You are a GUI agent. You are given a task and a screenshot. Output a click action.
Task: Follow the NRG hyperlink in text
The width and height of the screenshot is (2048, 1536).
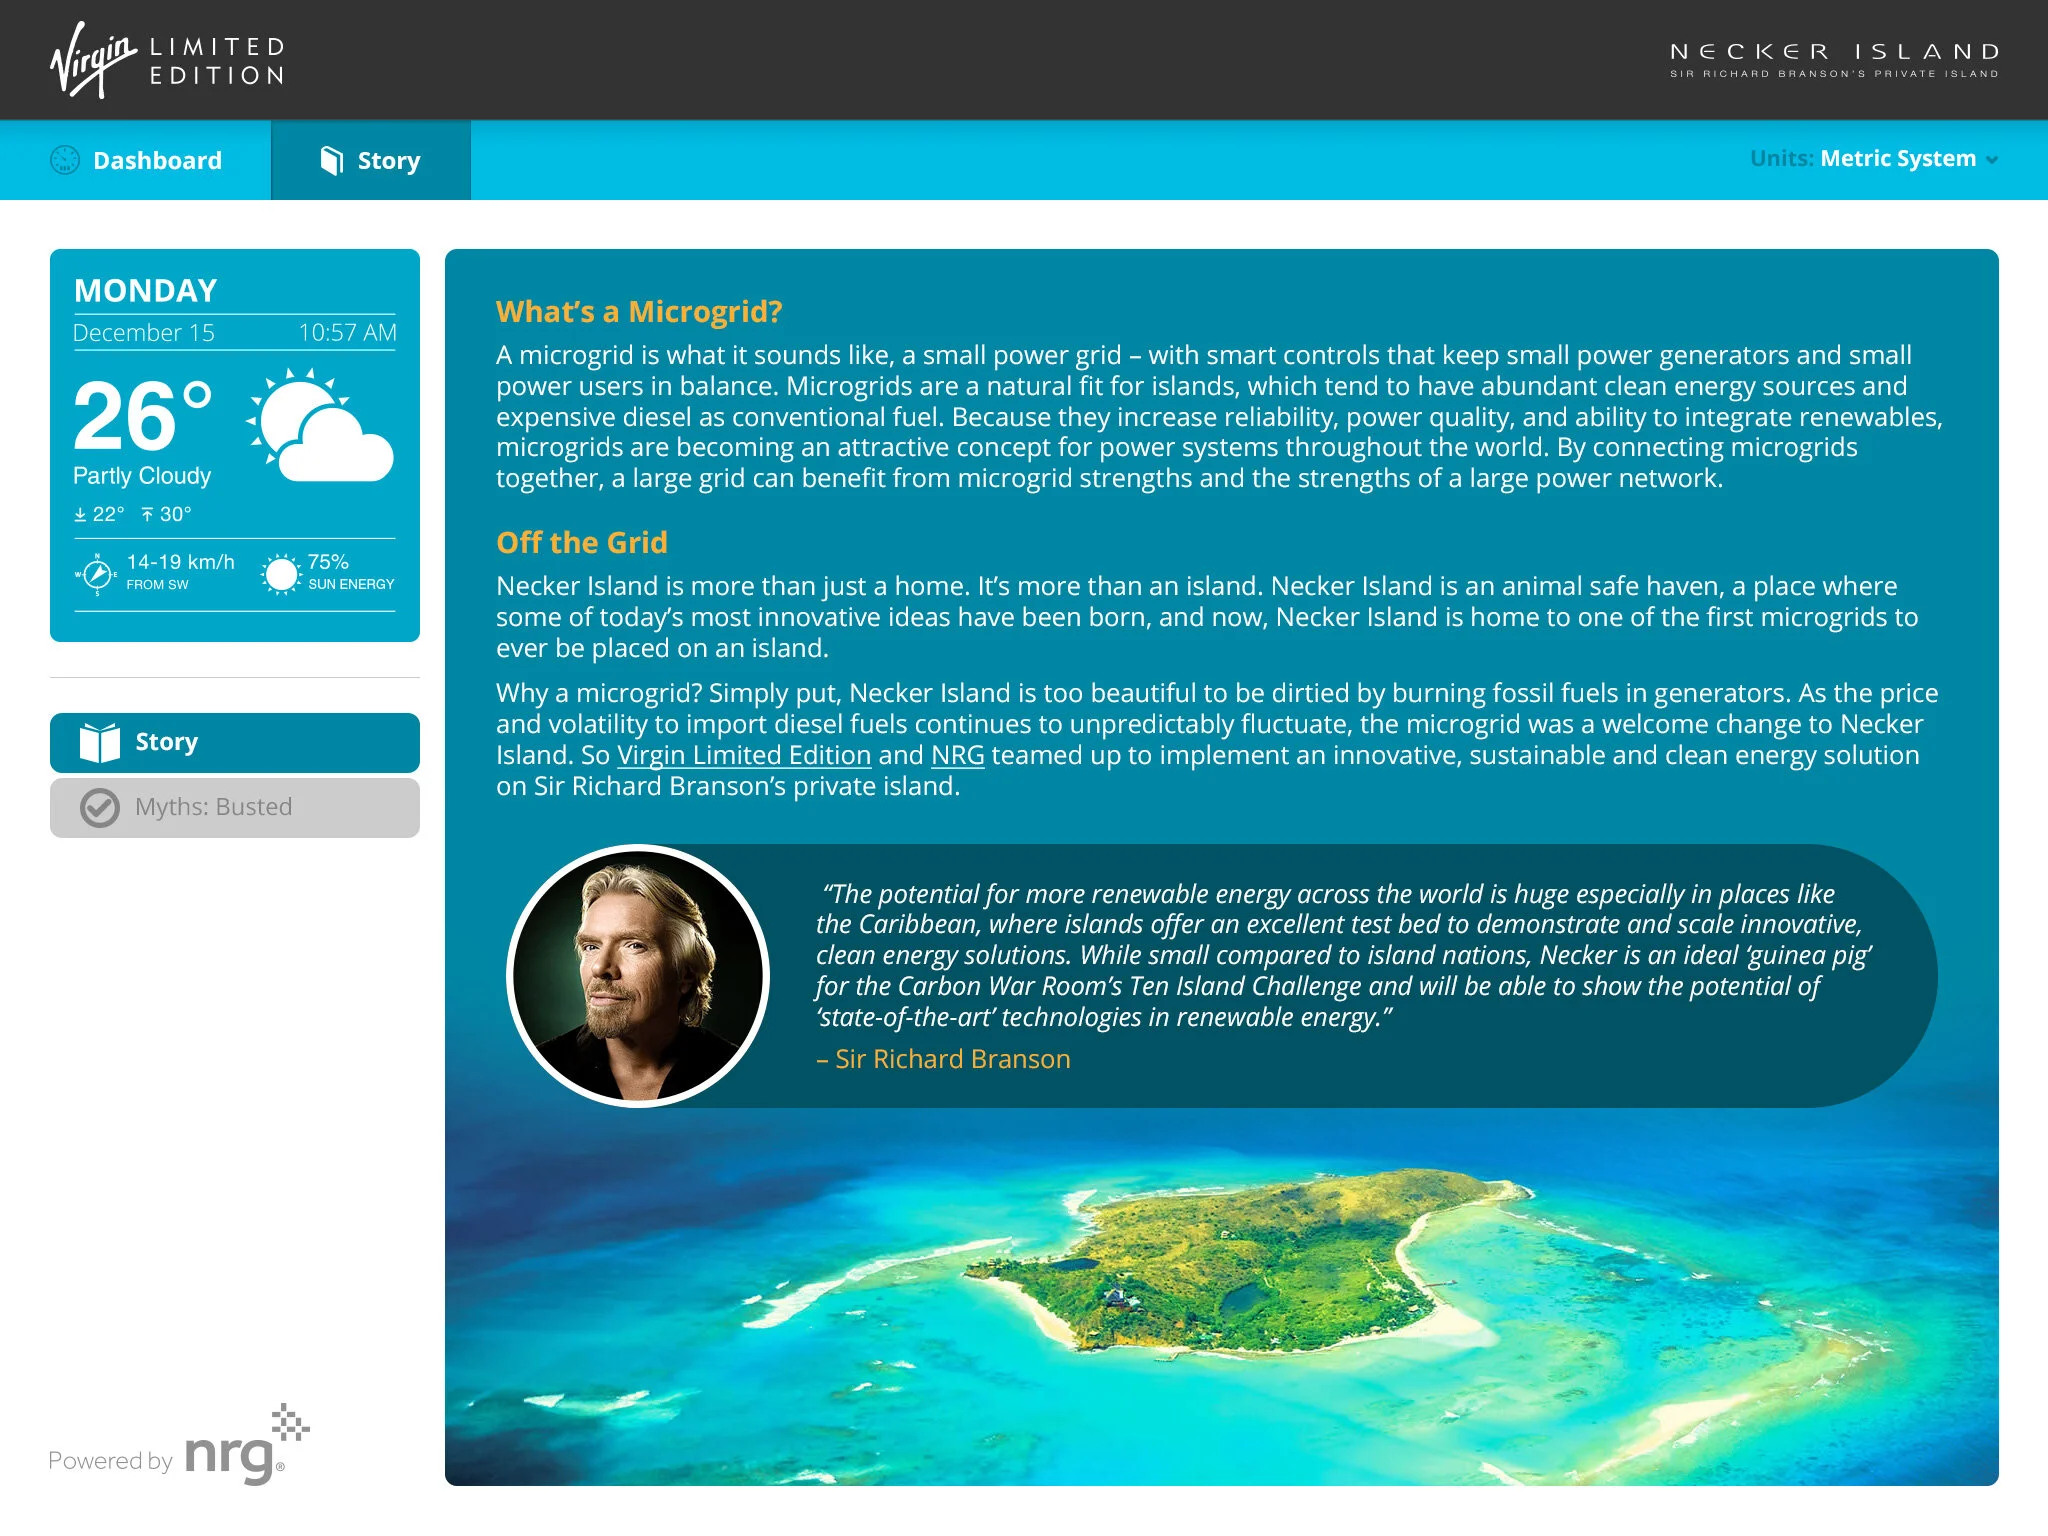957,756
